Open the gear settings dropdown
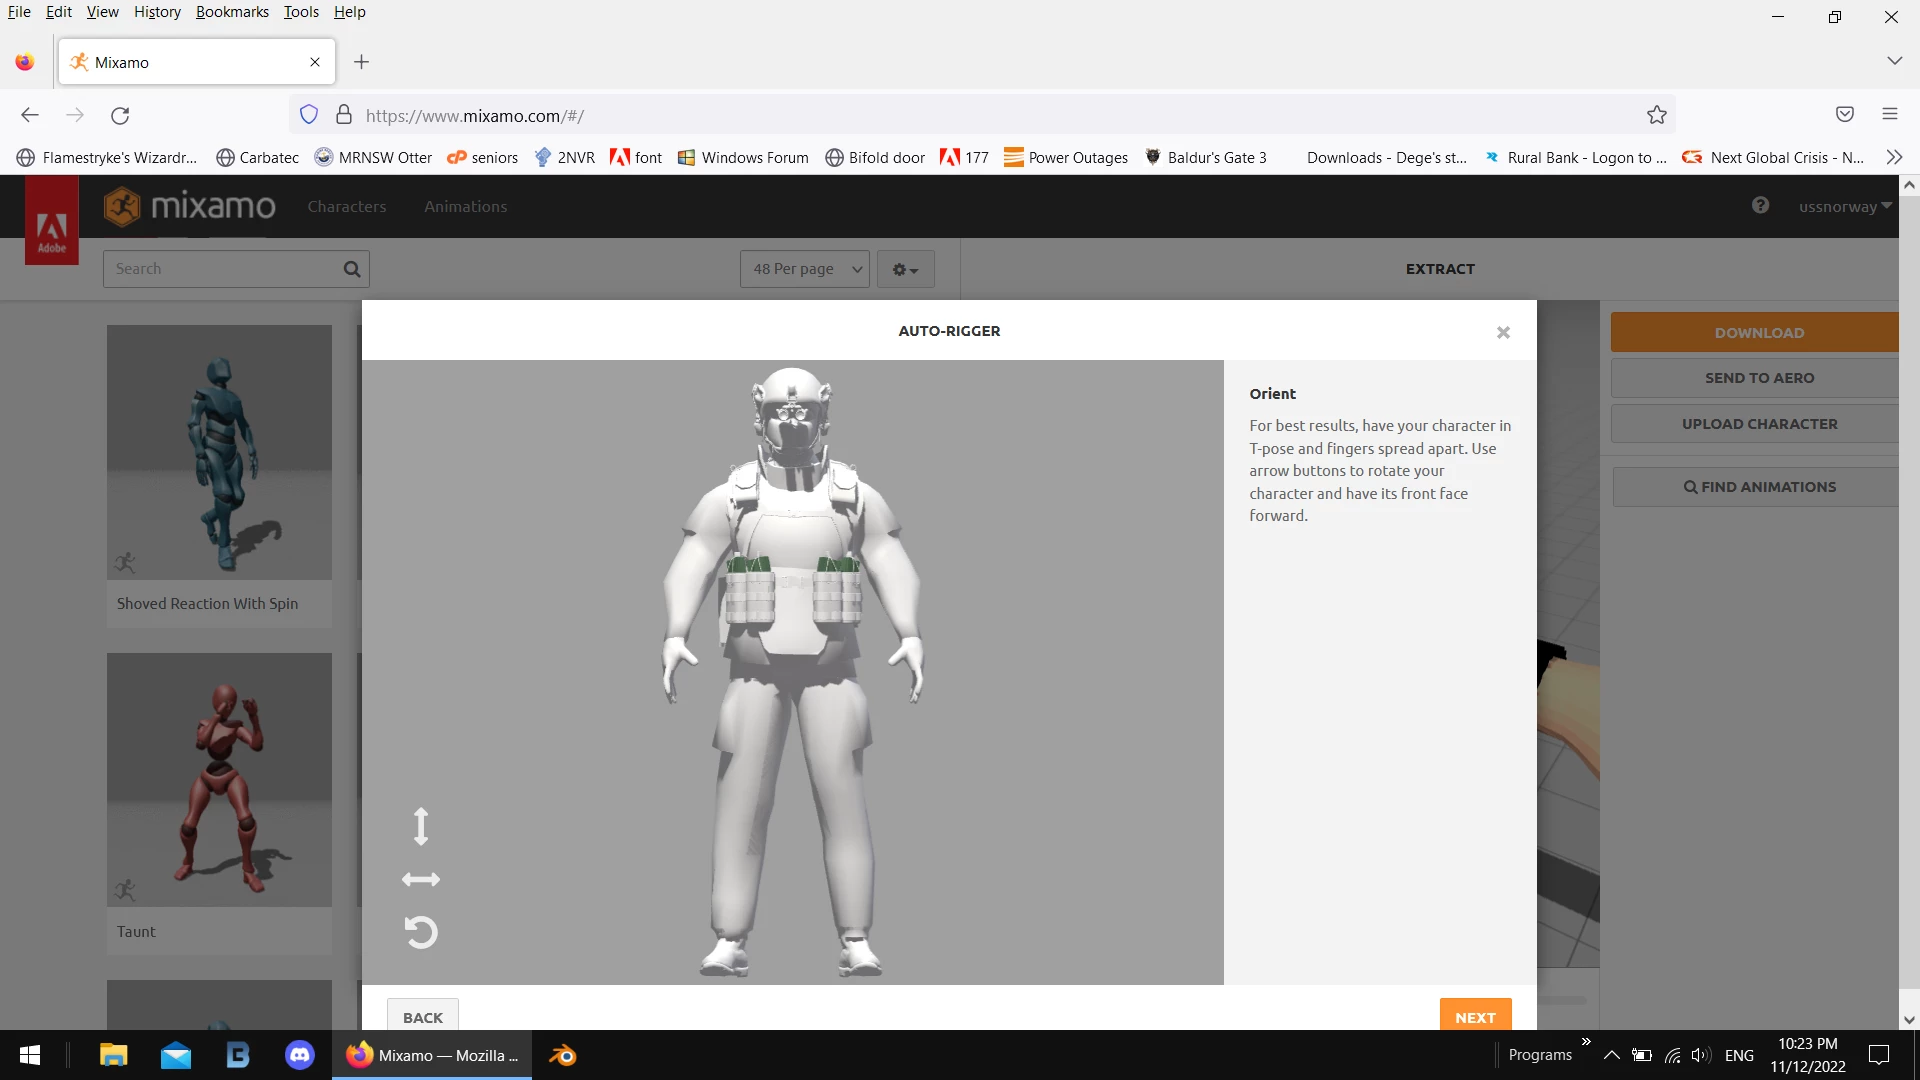 pyautogui.click(x=905, y=270)
